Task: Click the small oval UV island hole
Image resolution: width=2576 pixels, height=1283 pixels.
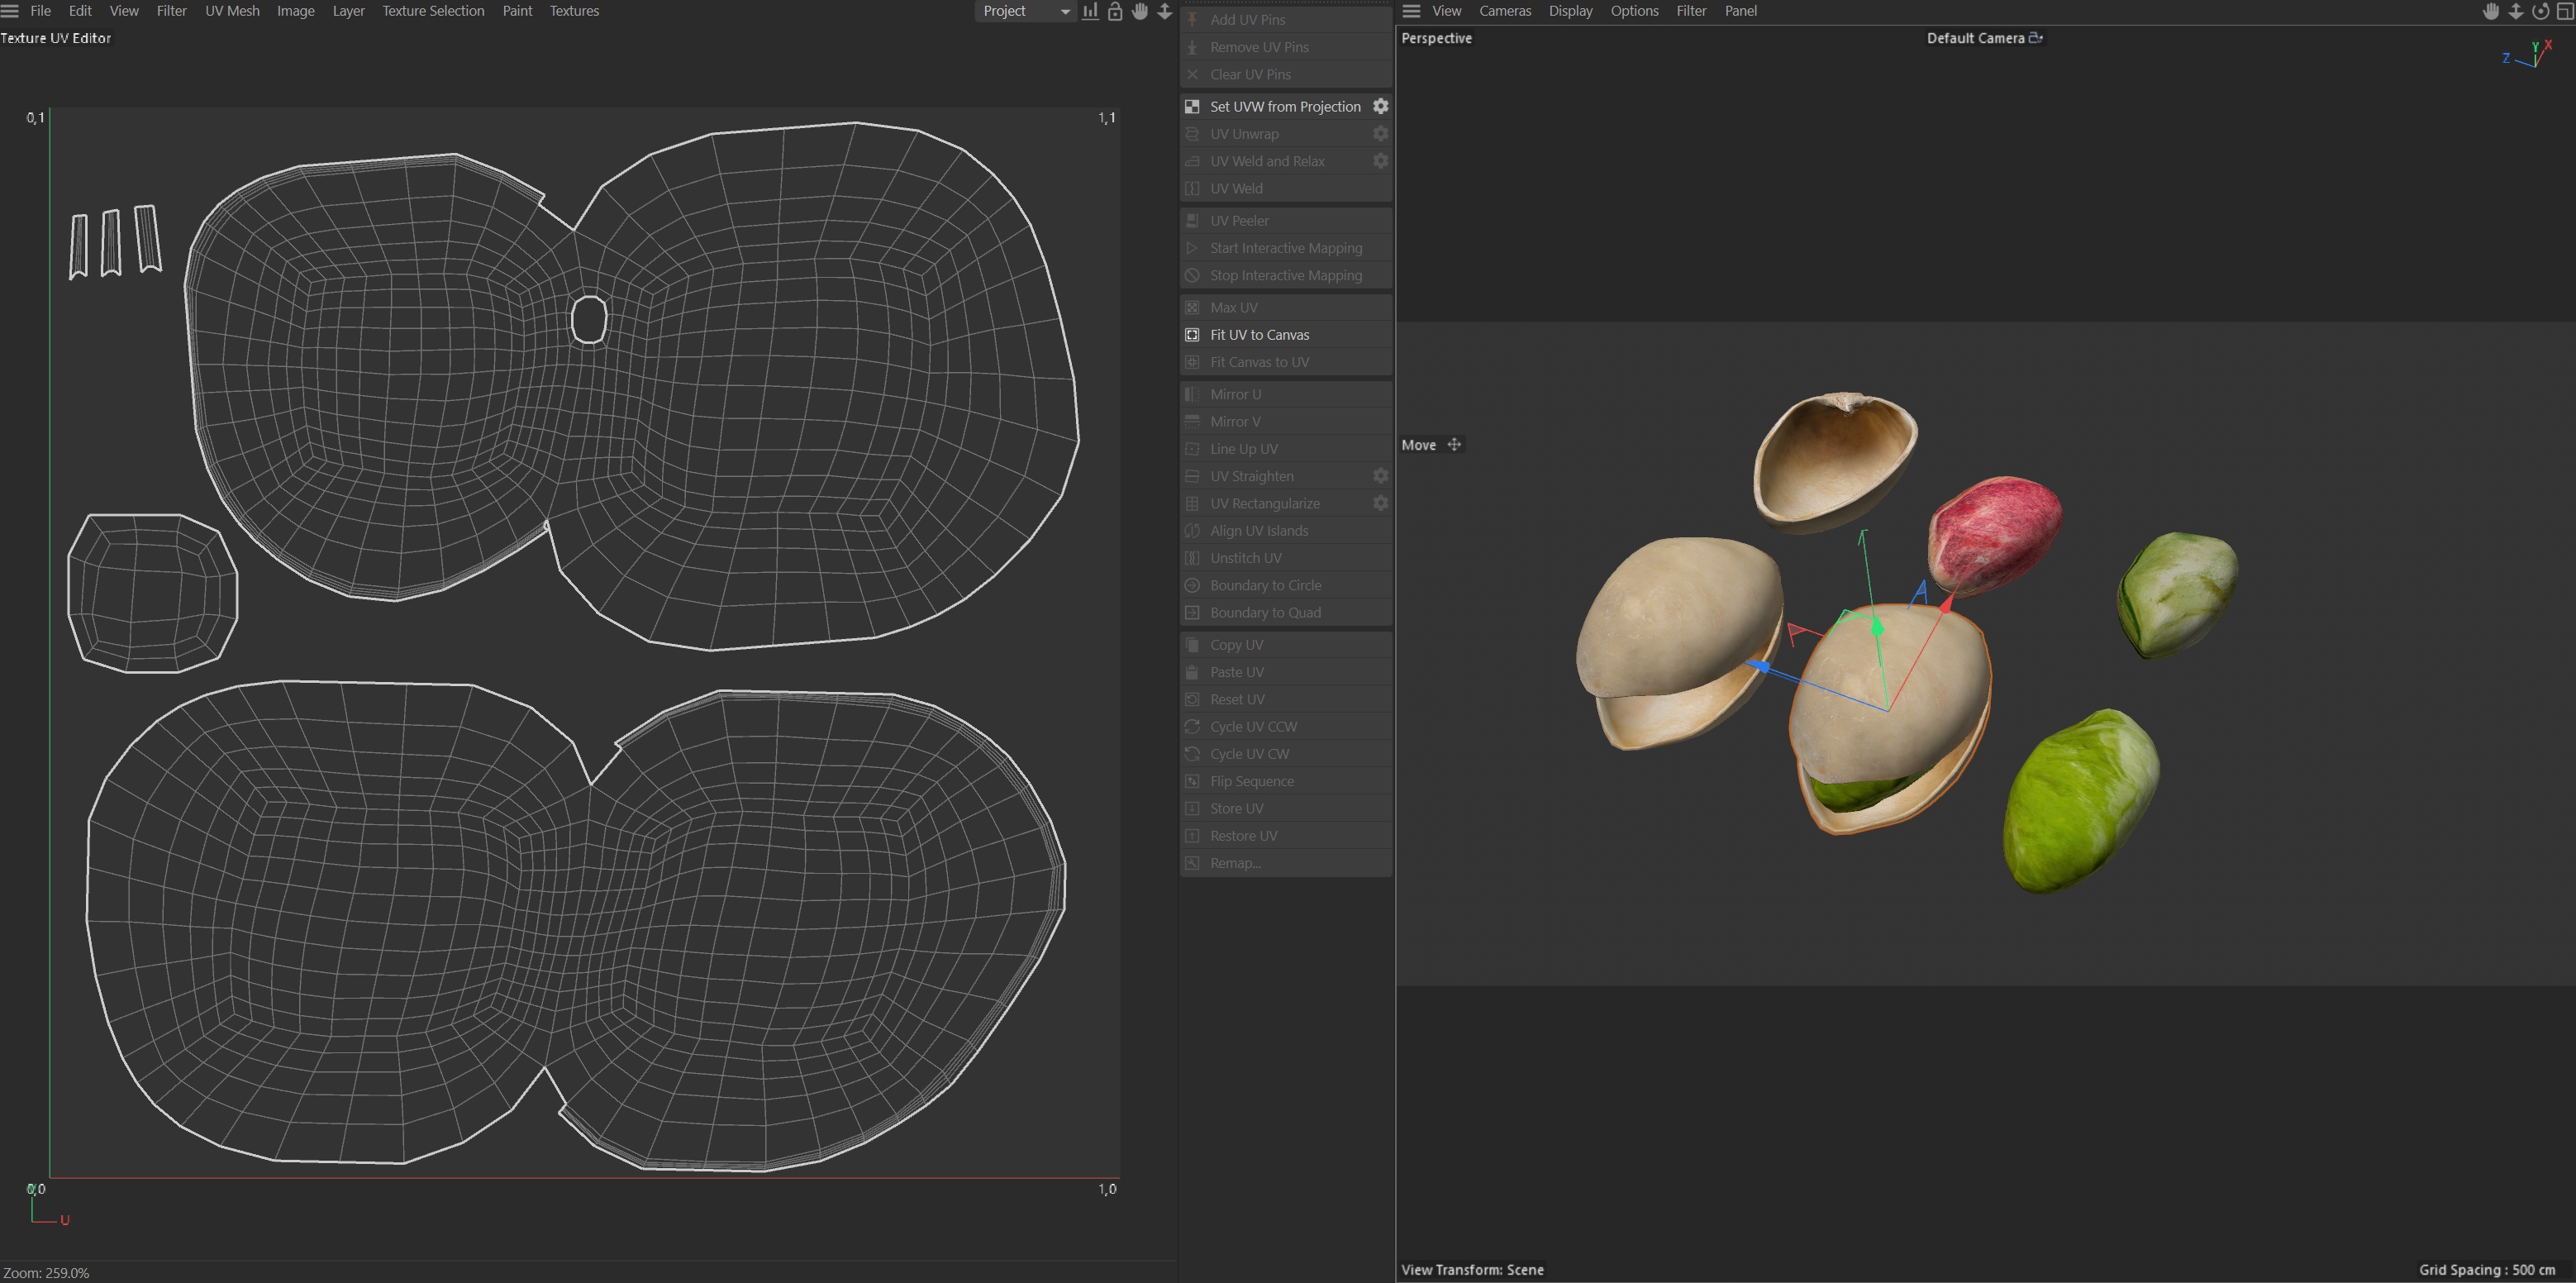Action: [x=589, y=320]
